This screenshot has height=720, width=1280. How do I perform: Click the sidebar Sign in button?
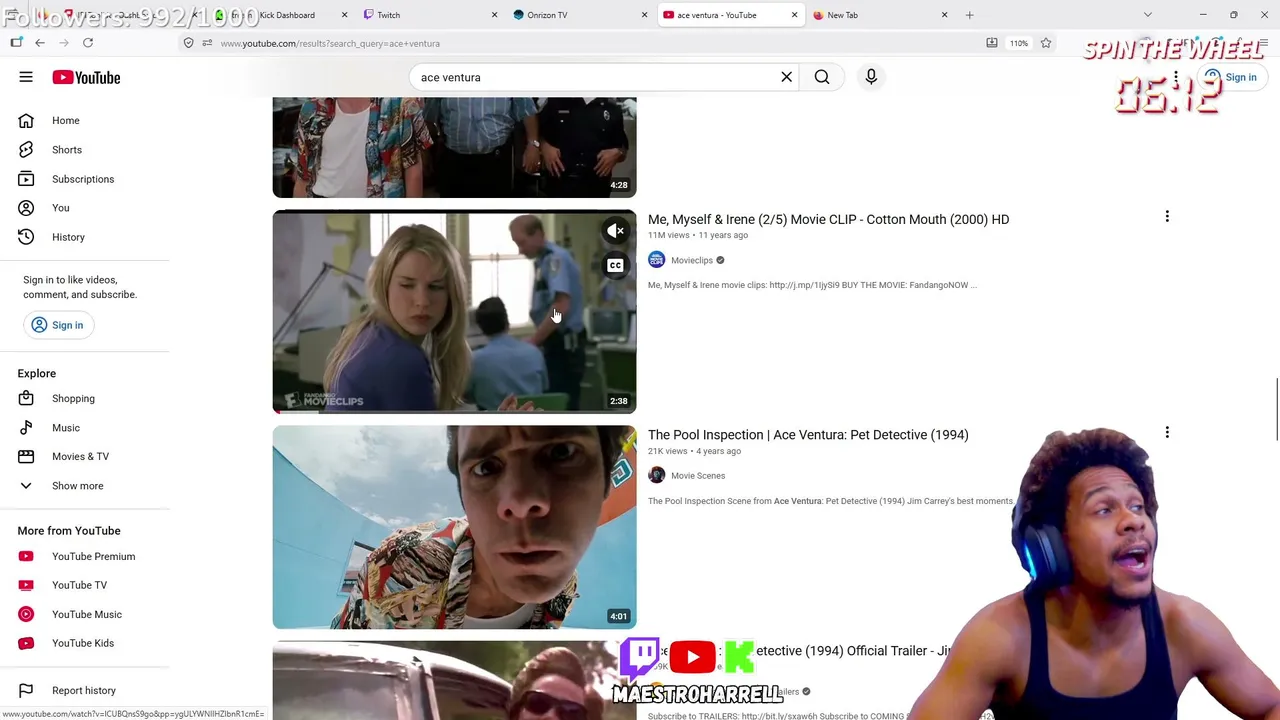[x=57, y=325]
